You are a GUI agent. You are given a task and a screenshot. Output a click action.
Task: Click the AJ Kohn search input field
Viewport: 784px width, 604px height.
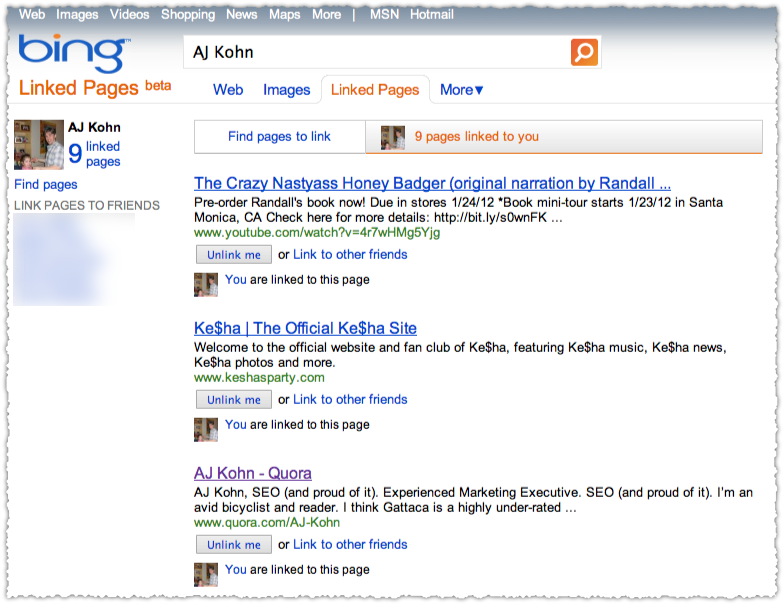[x=378, y=52]
